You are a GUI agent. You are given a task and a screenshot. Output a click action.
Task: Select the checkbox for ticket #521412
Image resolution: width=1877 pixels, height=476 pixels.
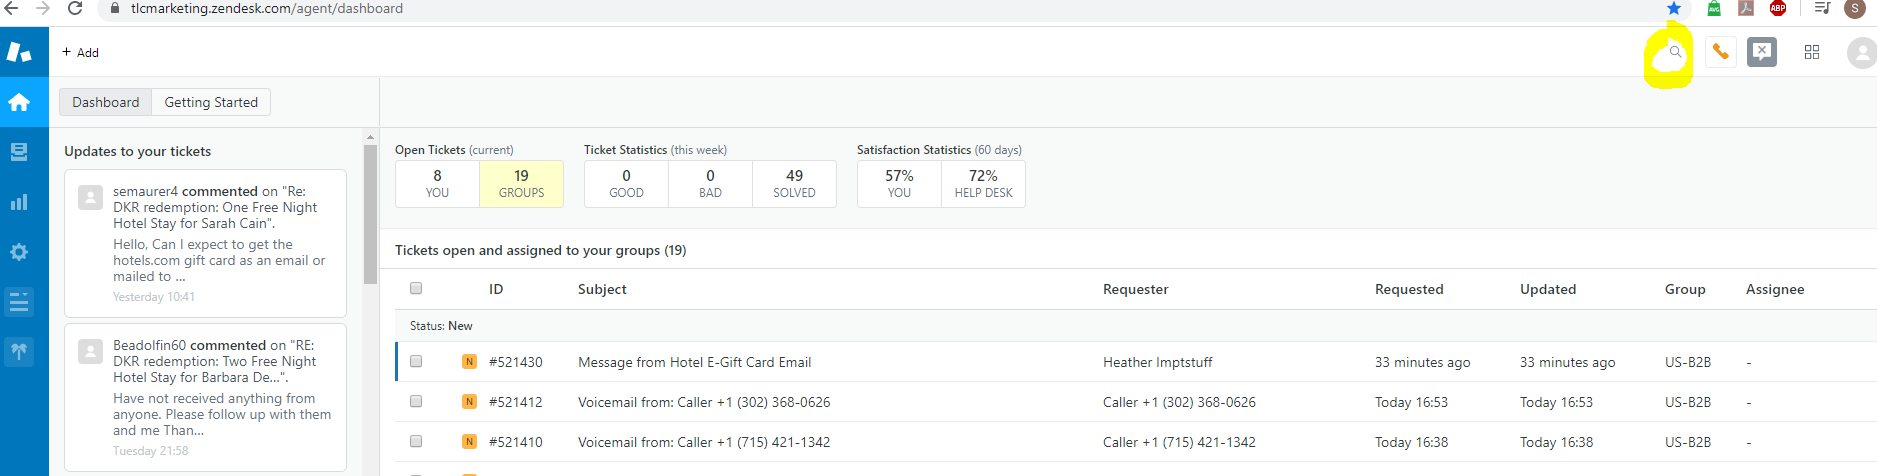[416, 402]
